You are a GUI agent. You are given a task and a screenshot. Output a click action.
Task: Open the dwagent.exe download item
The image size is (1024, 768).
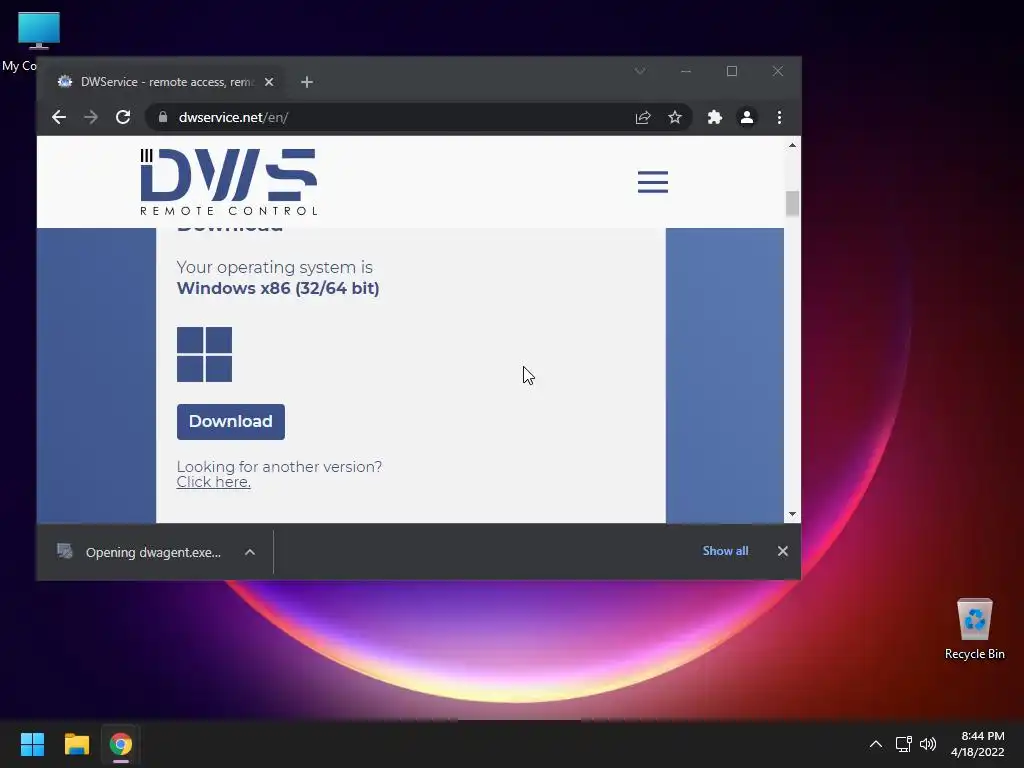tap(140, 552)
